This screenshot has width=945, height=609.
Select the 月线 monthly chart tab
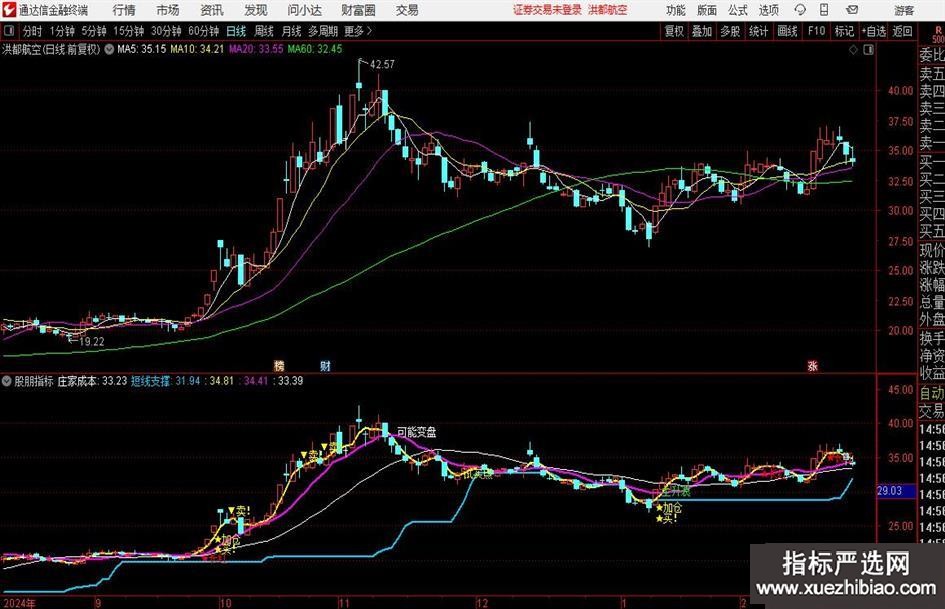point(291,31)
